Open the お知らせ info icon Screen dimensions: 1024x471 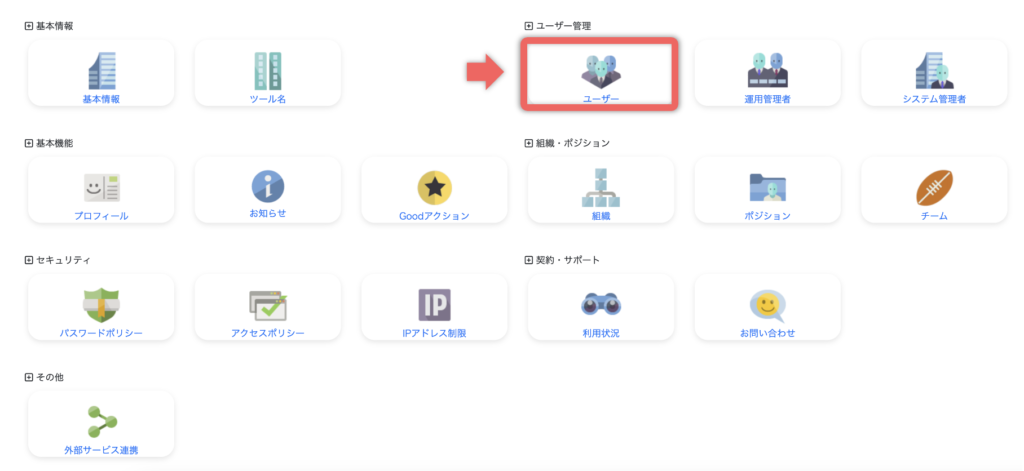[x=267, y=186]
